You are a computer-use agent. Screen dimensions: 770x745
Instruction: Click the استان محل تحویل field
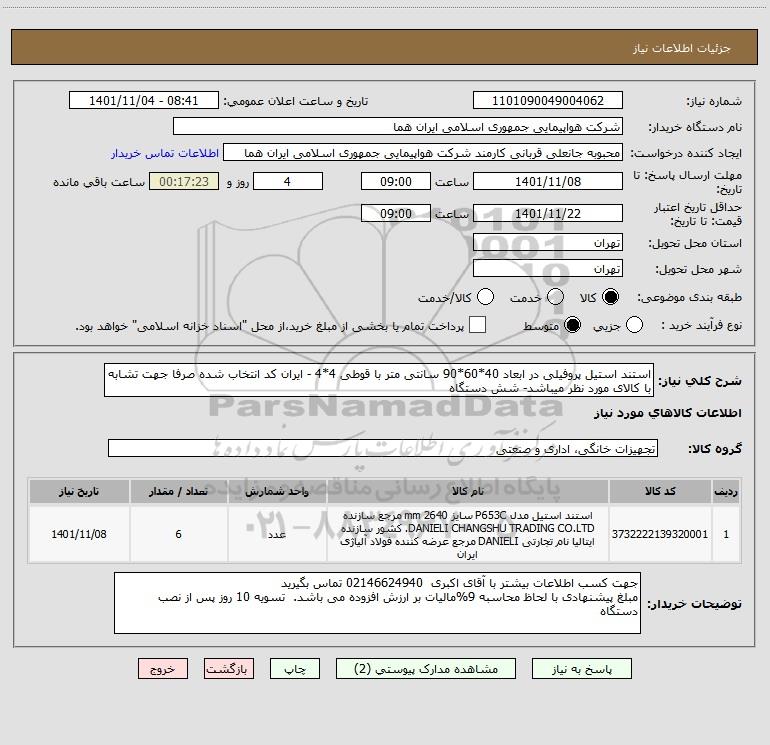[x=547, y=243]
